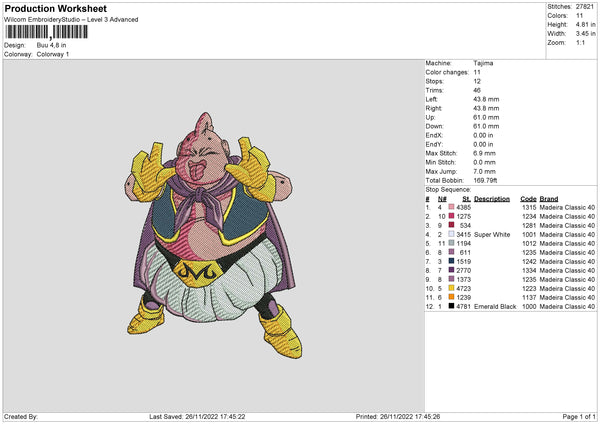The width and height of the screenshot is (600, 424).
Task: Click the Code column header
Action: [x=528, y=198]
